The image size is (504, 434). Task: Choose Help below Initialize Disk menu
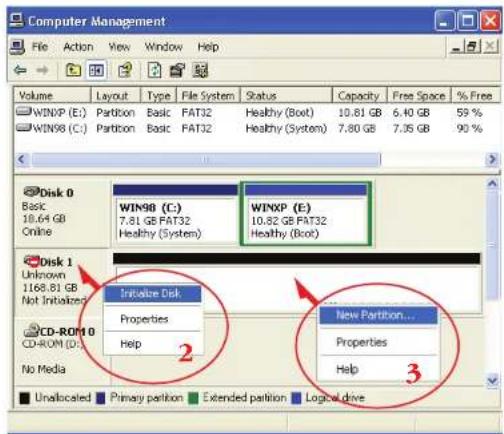pos(153,343)
